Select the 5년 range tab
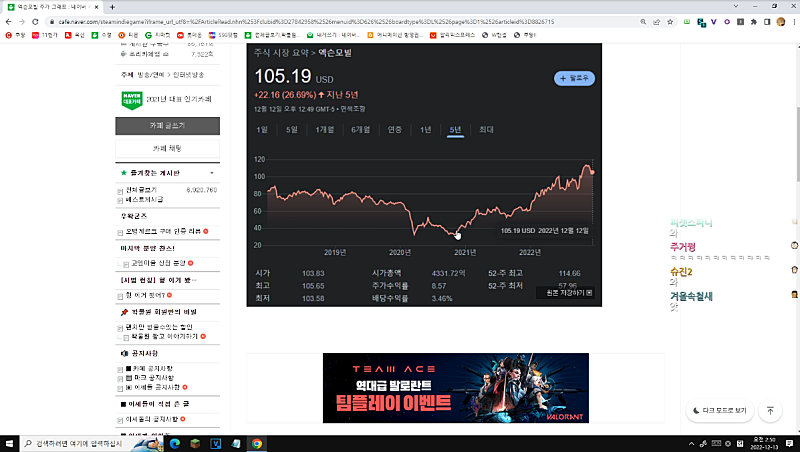 click(x=455, y=130)
